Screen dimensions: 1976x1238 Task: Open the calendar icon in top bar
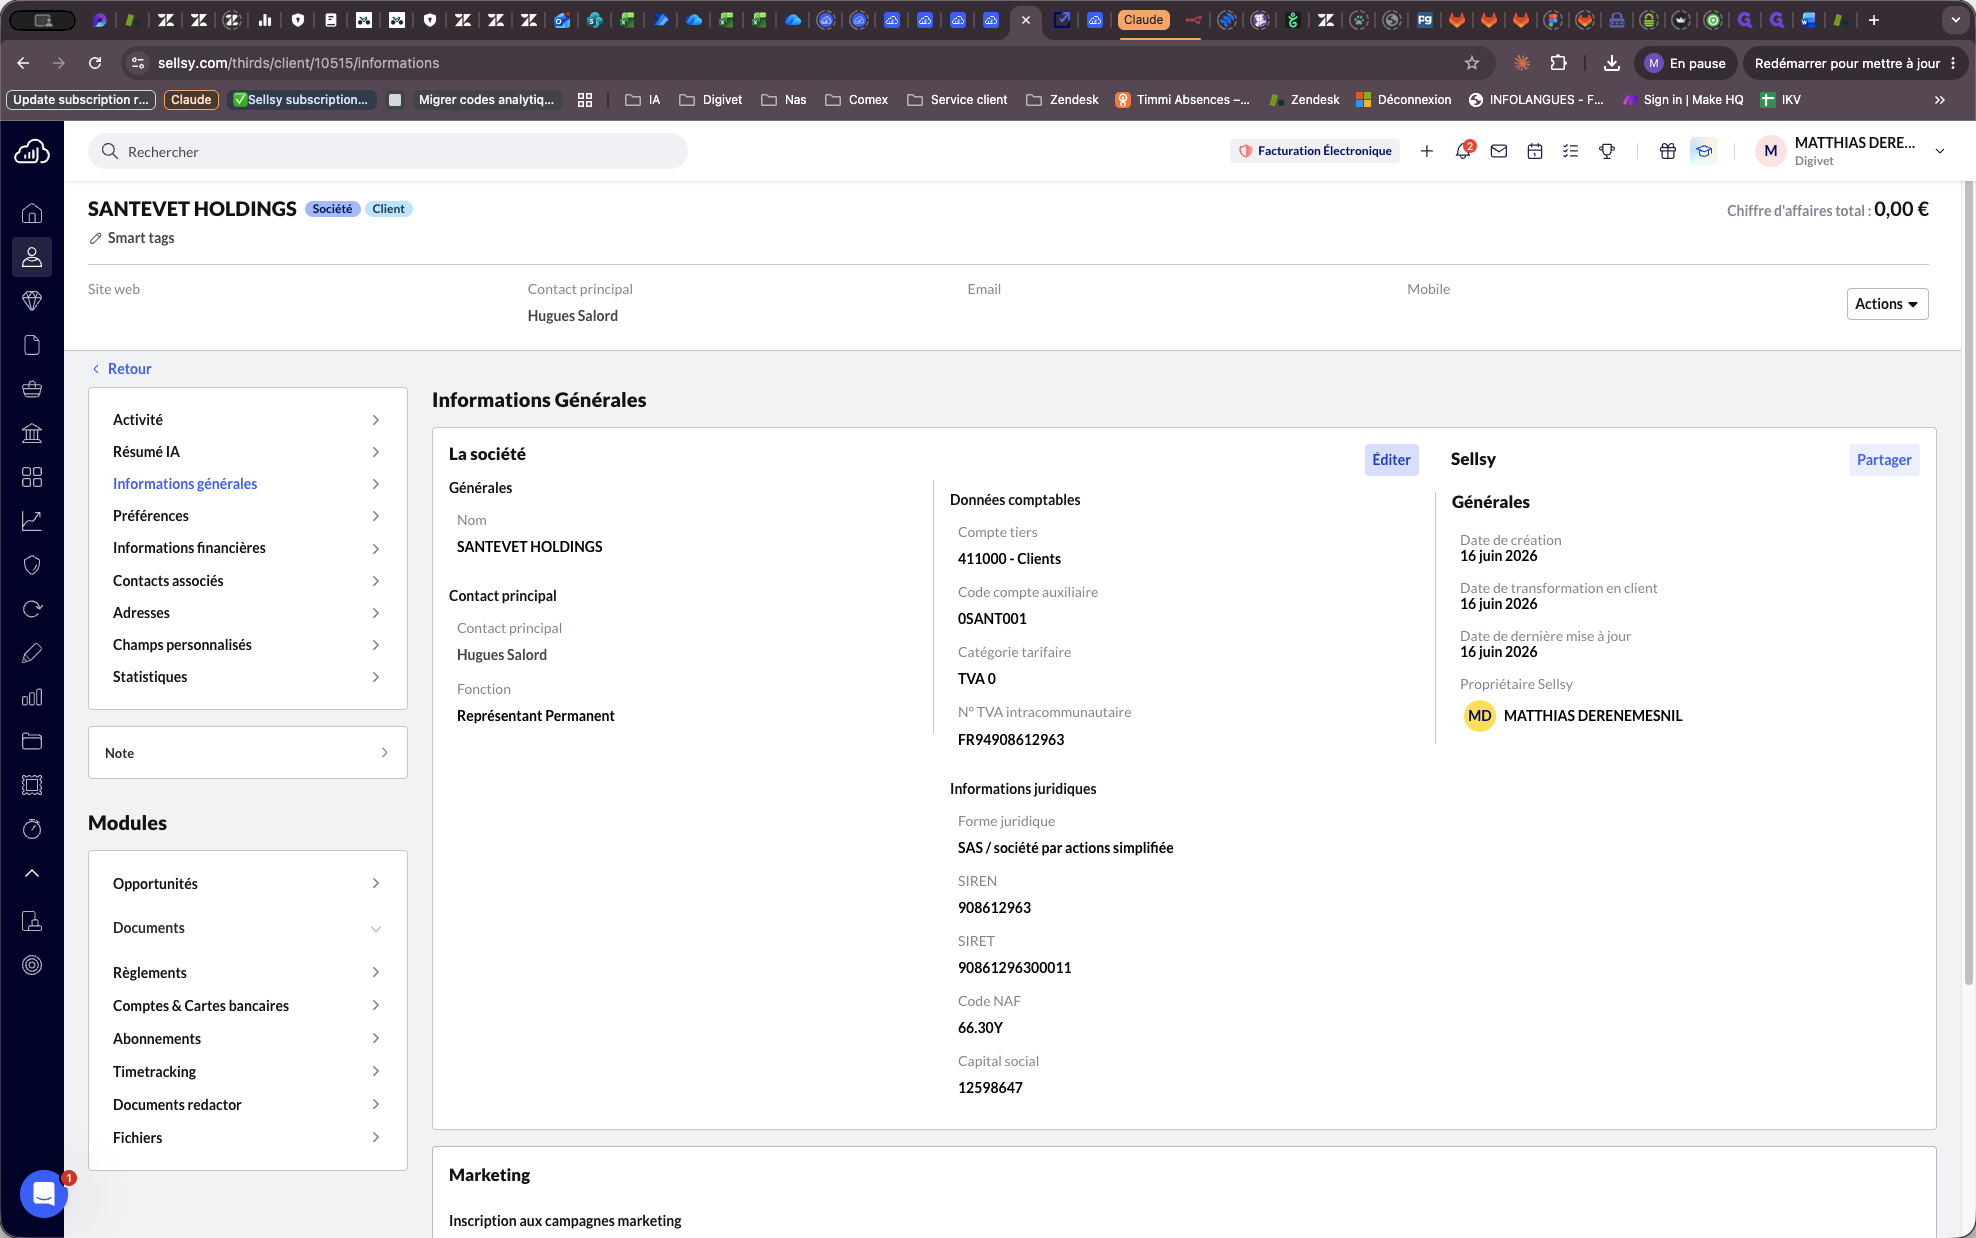(x=1535, y=151)
